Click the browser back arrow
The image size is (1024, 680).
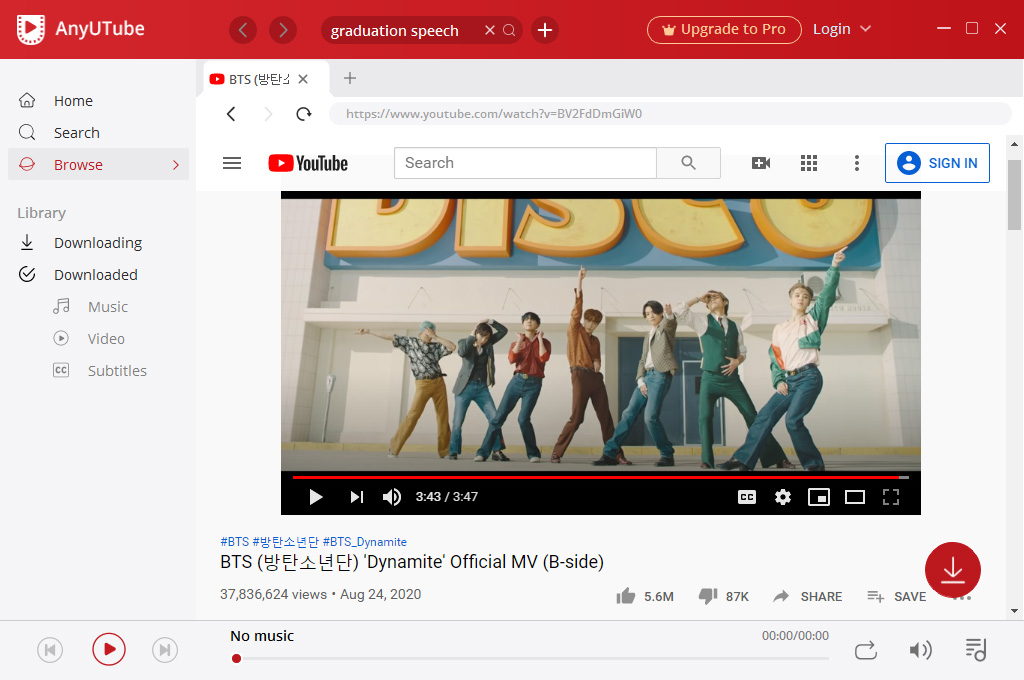[231, 114]
